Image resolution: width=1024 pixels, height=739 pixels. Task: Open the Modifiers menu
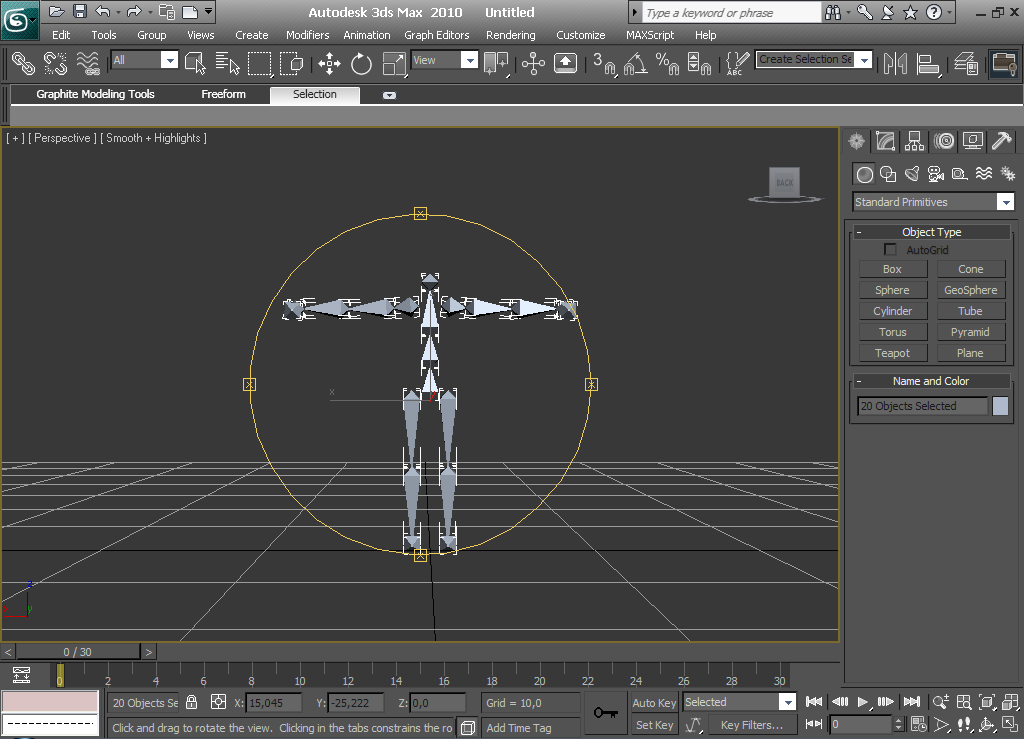(x=307, y=35)
